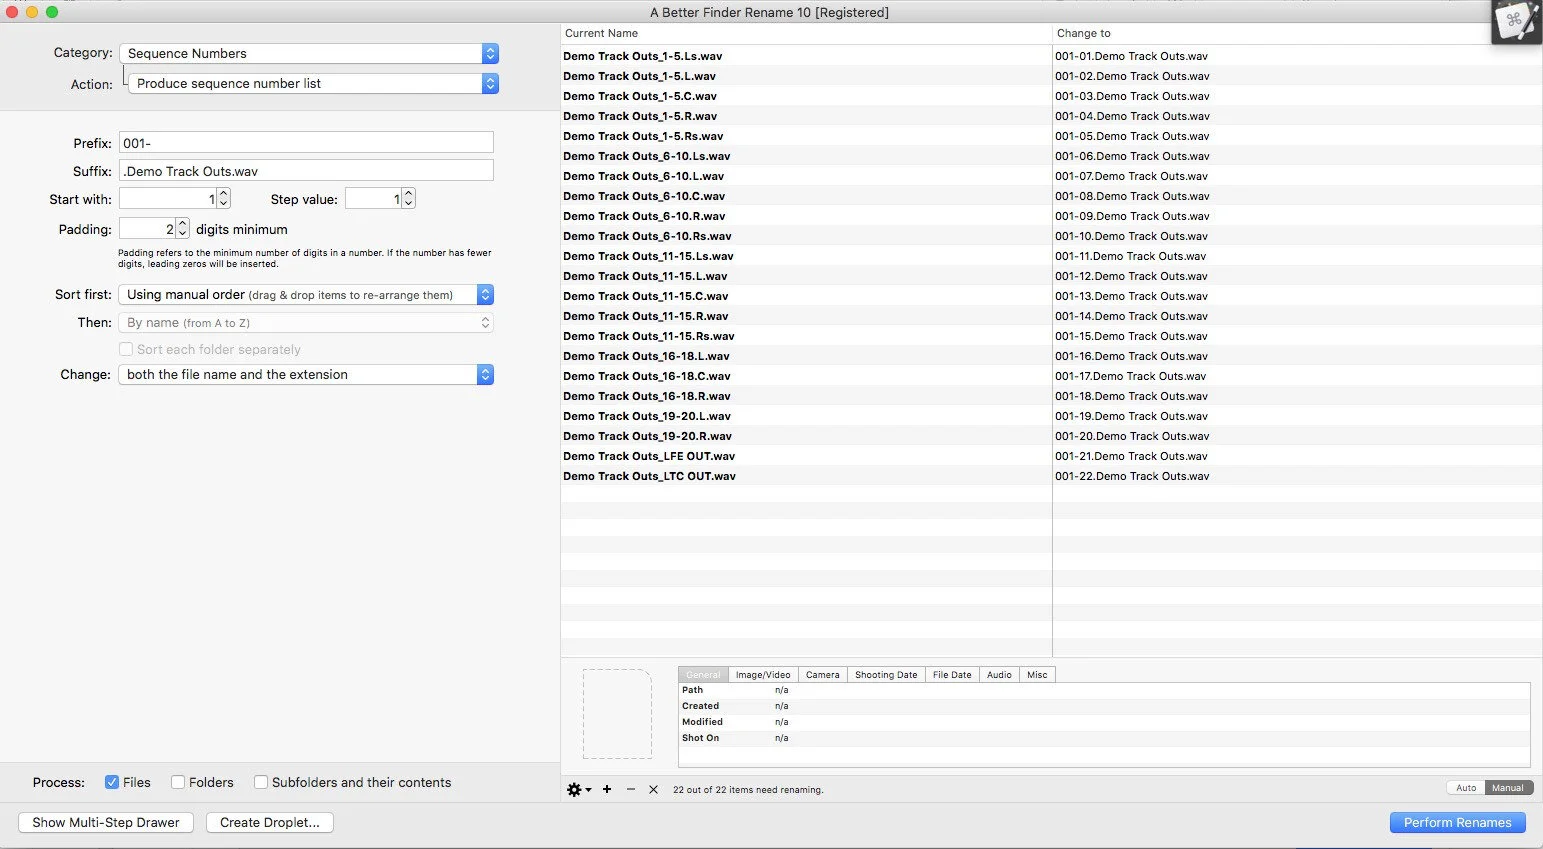The image size is (1543, 849).
Task: Click the empty file preview placeholder
Action: 617,714
